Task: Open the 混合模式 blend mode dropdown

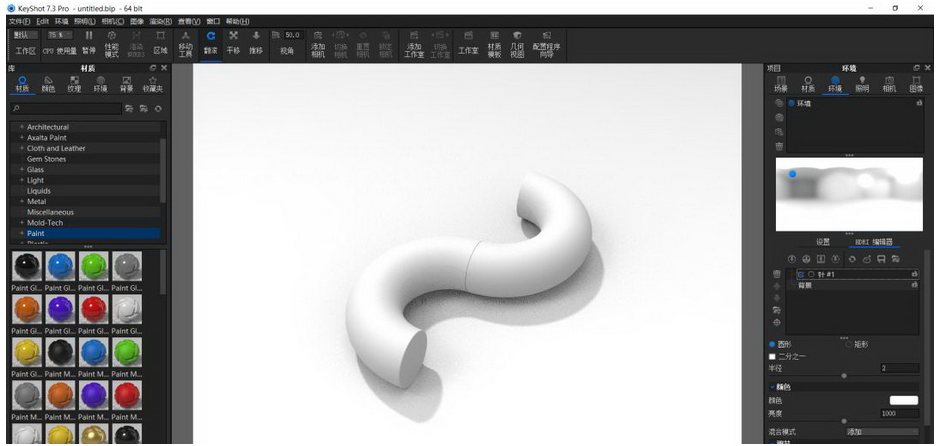Action: point(882,431)
